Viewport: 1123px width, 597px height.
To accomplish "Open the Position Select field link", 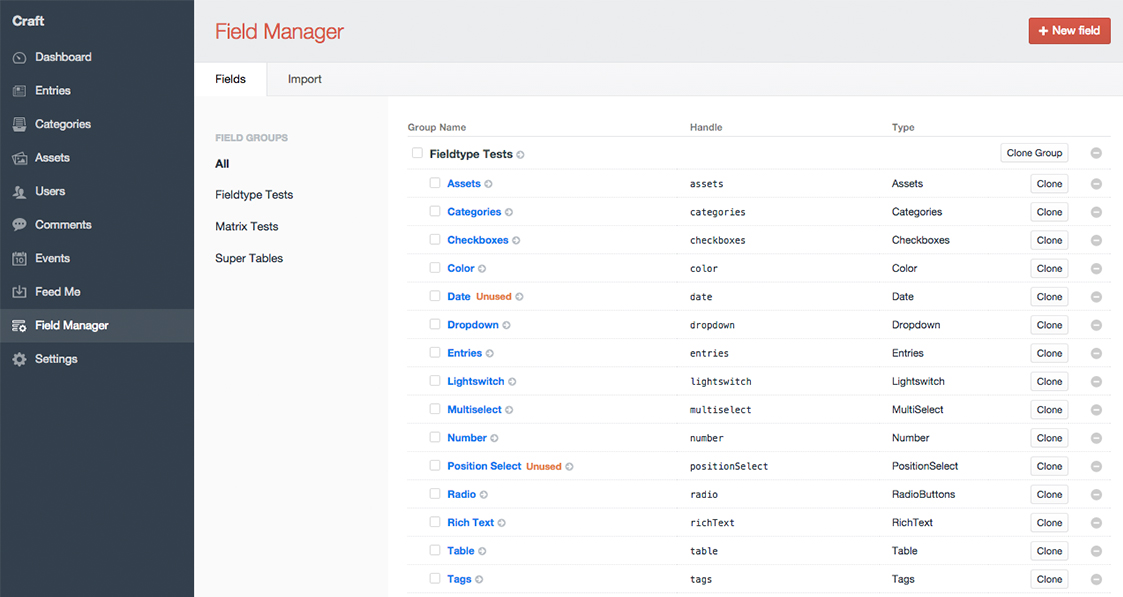I will tap(484, 466).
